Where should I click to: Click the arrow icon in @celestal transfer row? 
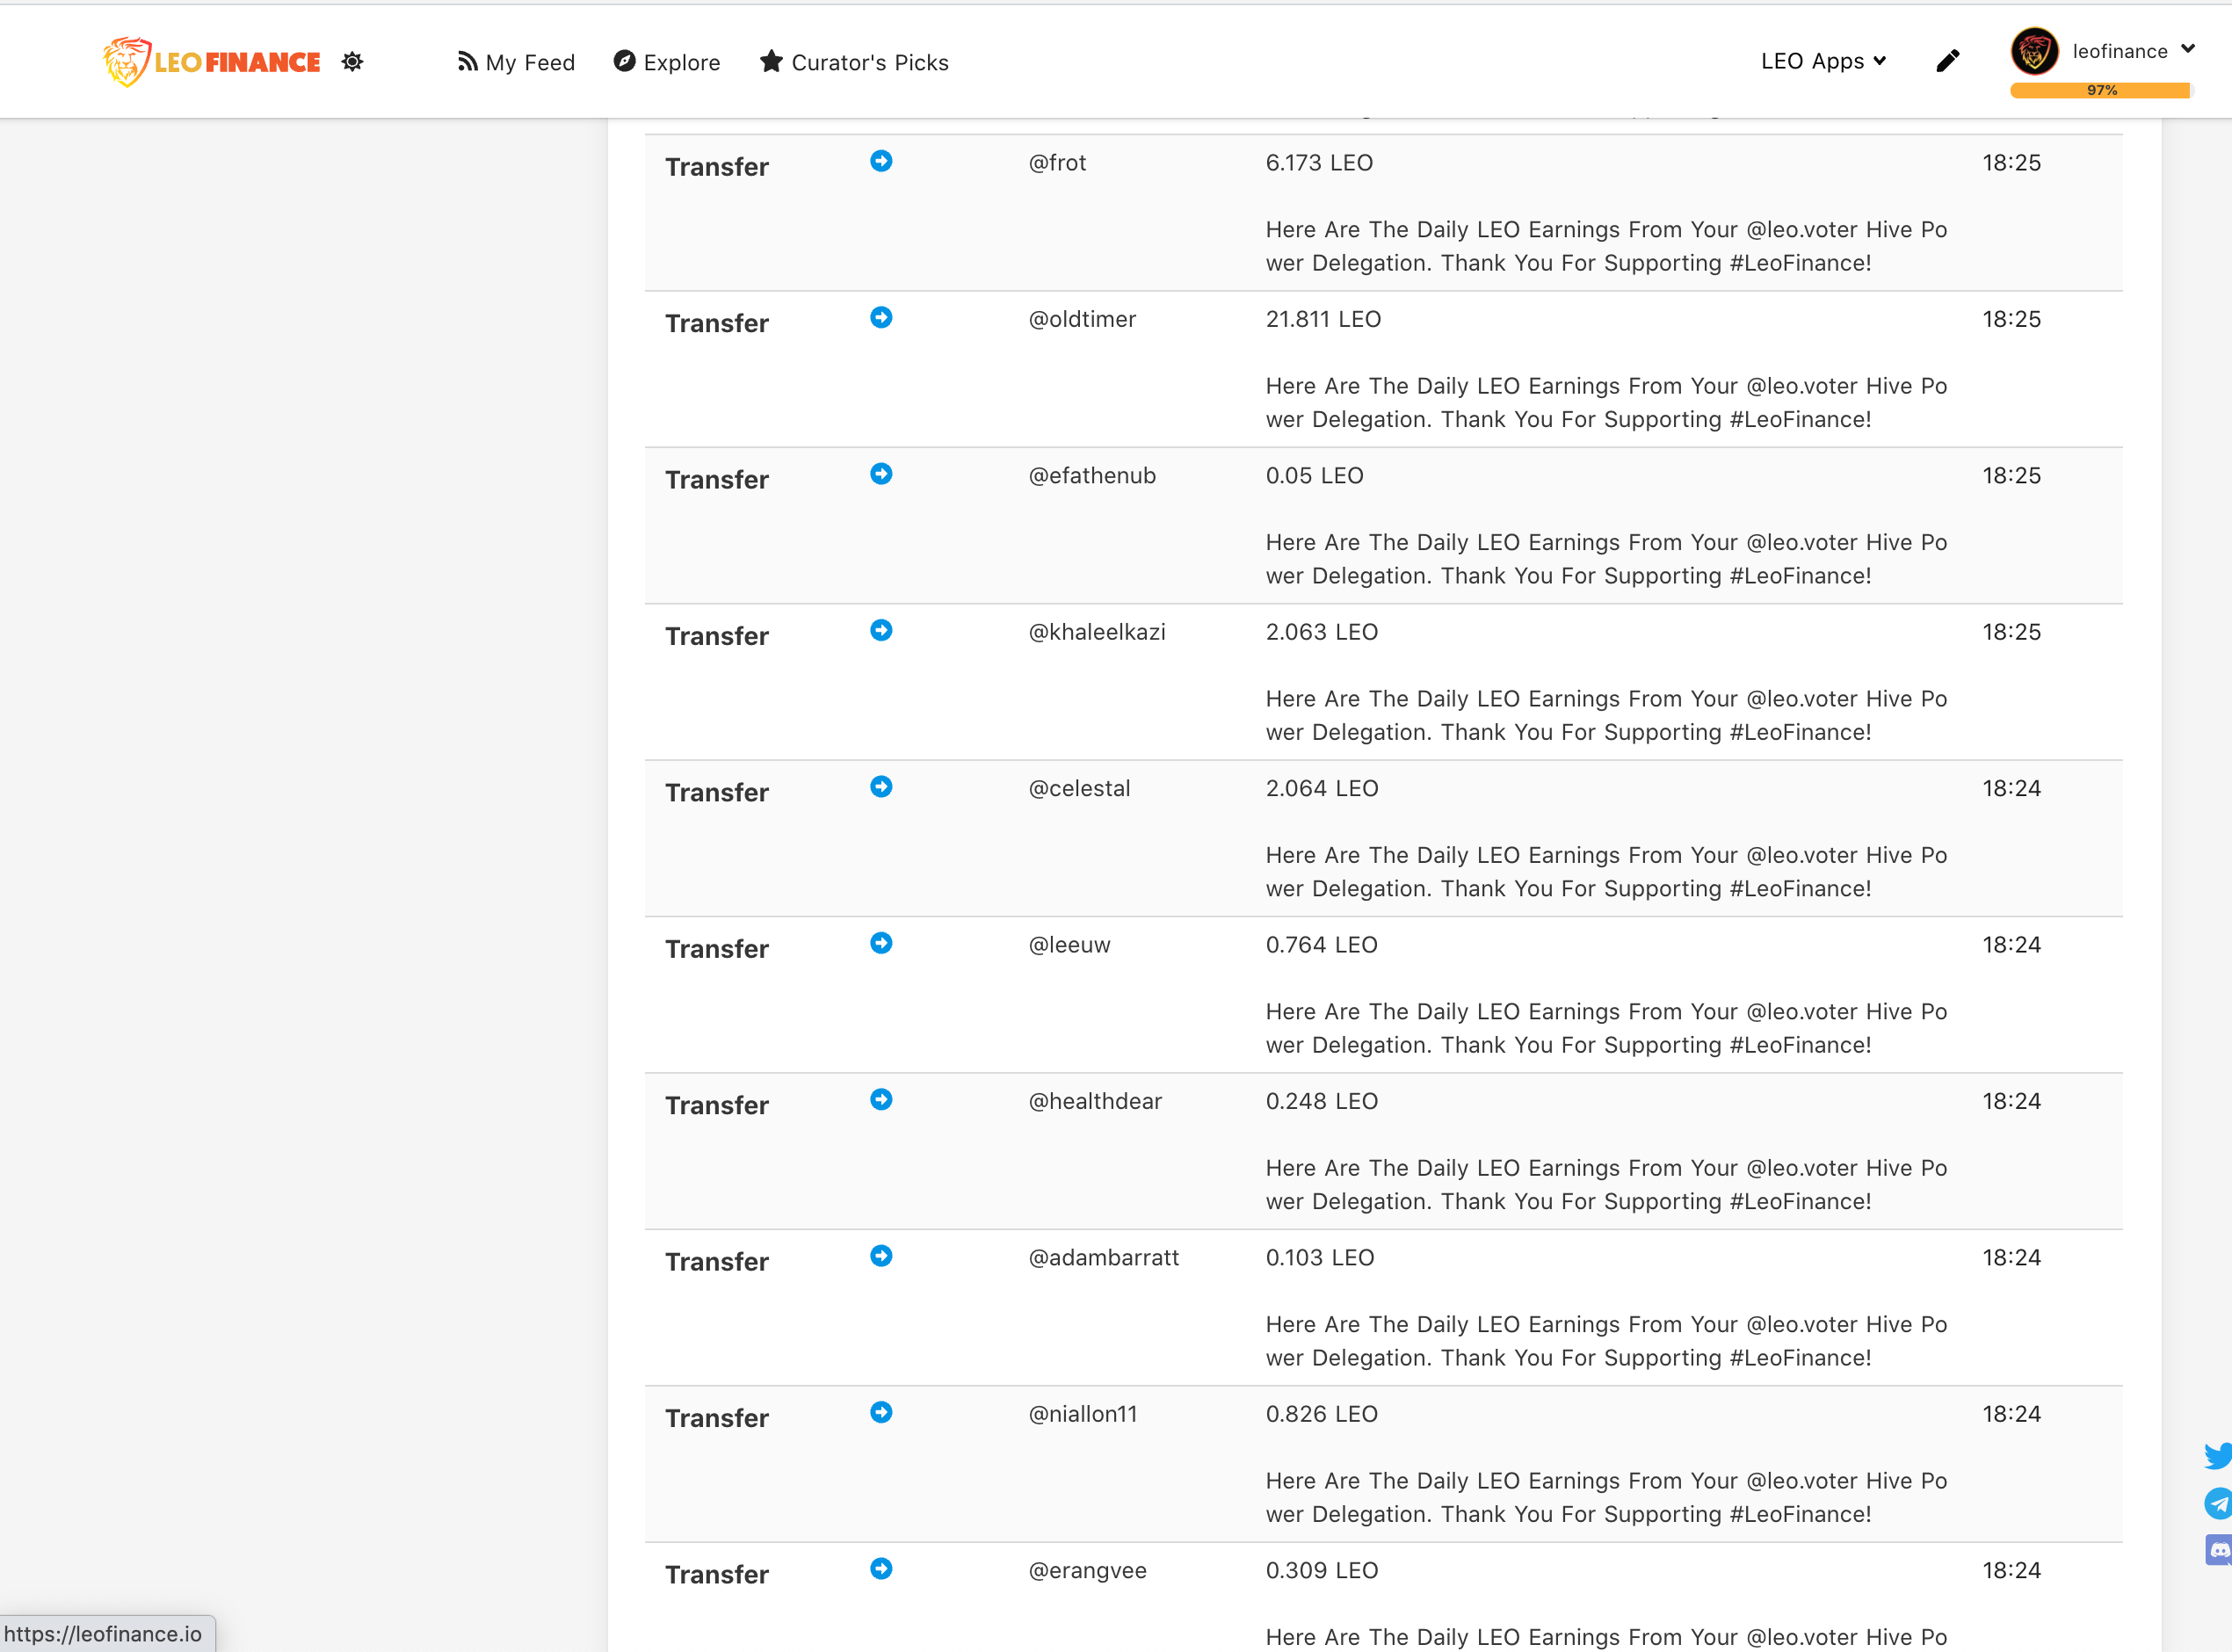[881, 787]
